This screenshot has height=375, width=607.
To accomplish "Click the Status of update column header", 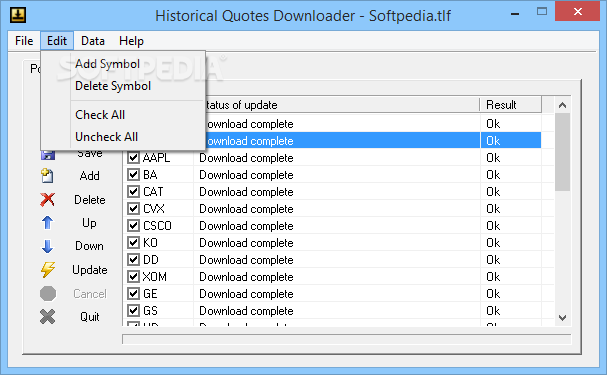I will pyautogui.click(x=342, y=105).
